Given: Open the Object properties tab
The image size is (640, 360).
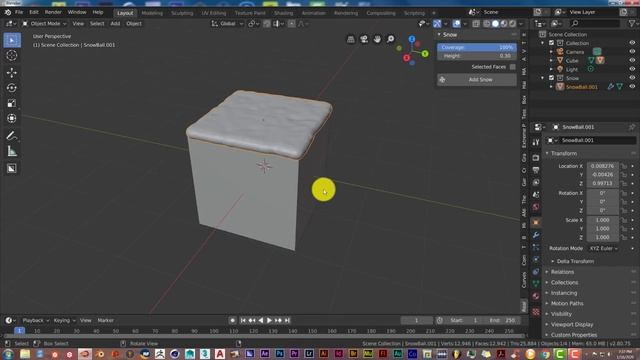Looking at the screenshot, I should coord(536,222).
